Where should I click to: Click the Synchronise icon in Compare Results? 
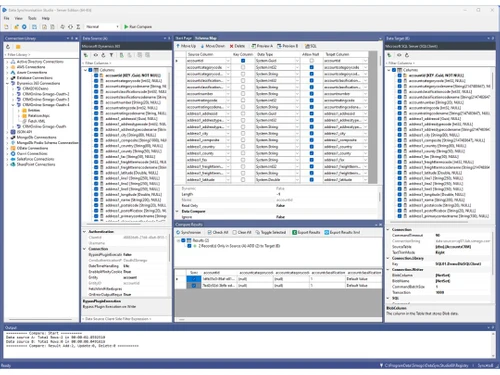tap(178, 232)
